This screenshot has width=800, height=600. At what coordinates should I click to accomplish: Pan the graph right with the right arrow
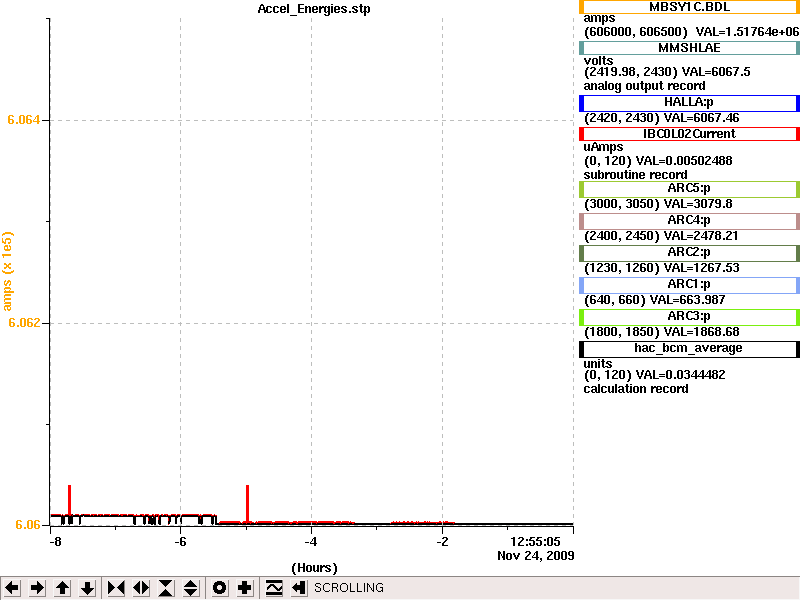point(37,588)
